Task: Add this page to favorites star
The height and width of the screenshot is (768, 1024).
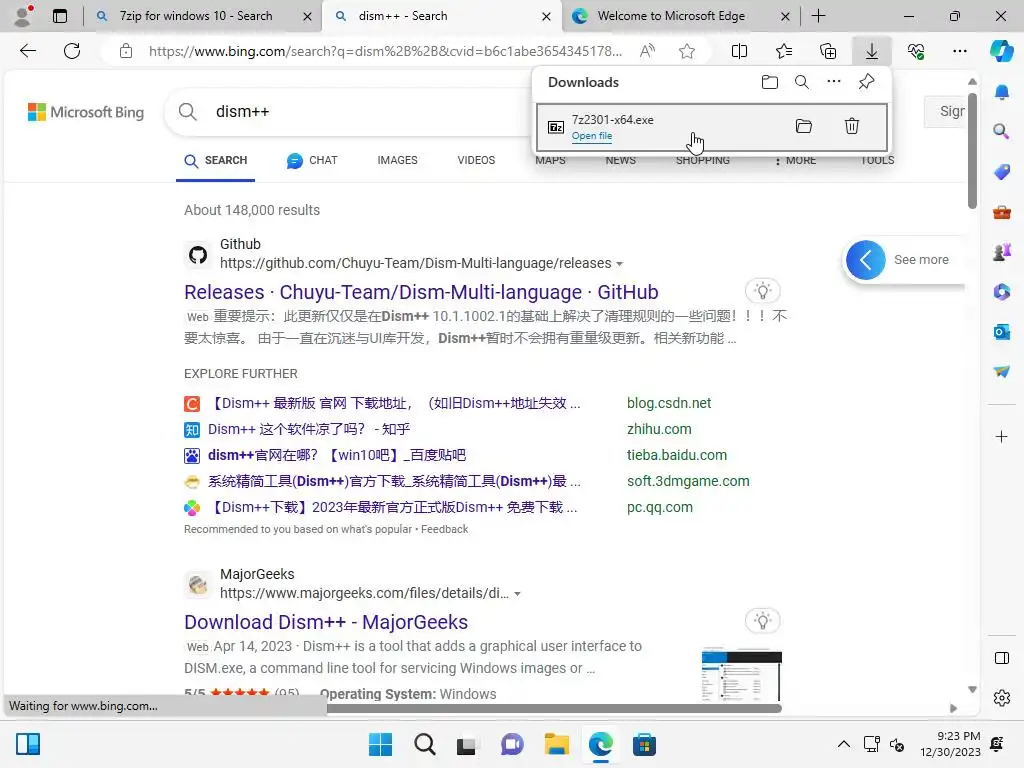Action: pyautogui.click(x=686, y=51)
